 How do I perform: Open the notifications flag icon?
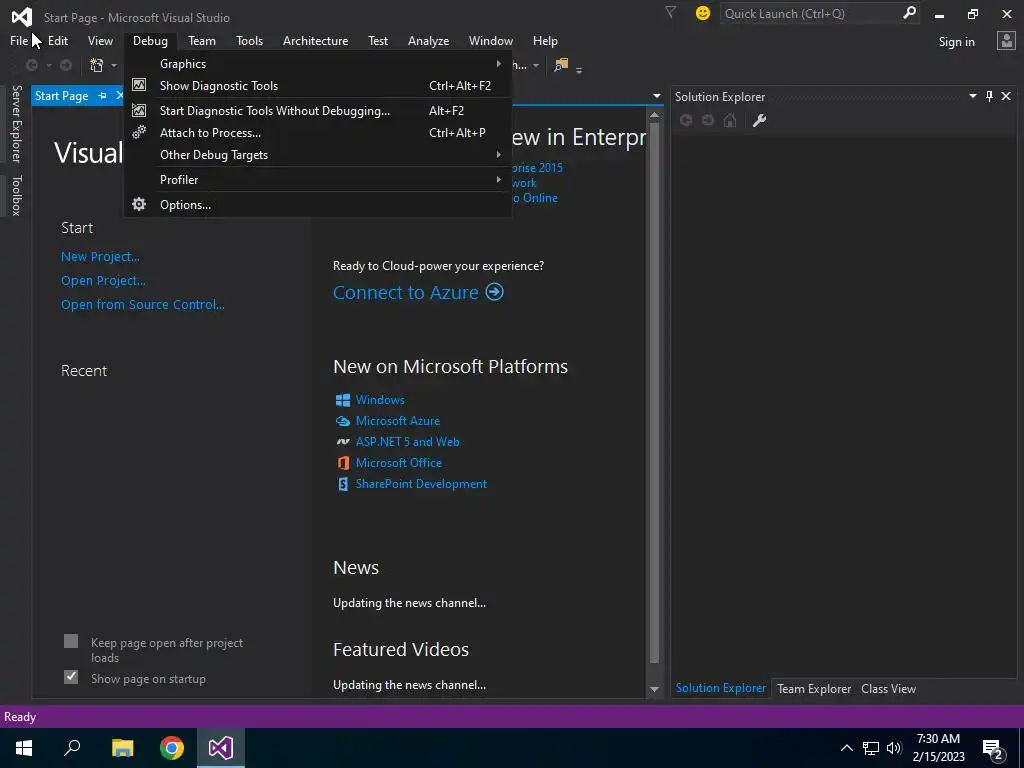click(x=670, y=12)
